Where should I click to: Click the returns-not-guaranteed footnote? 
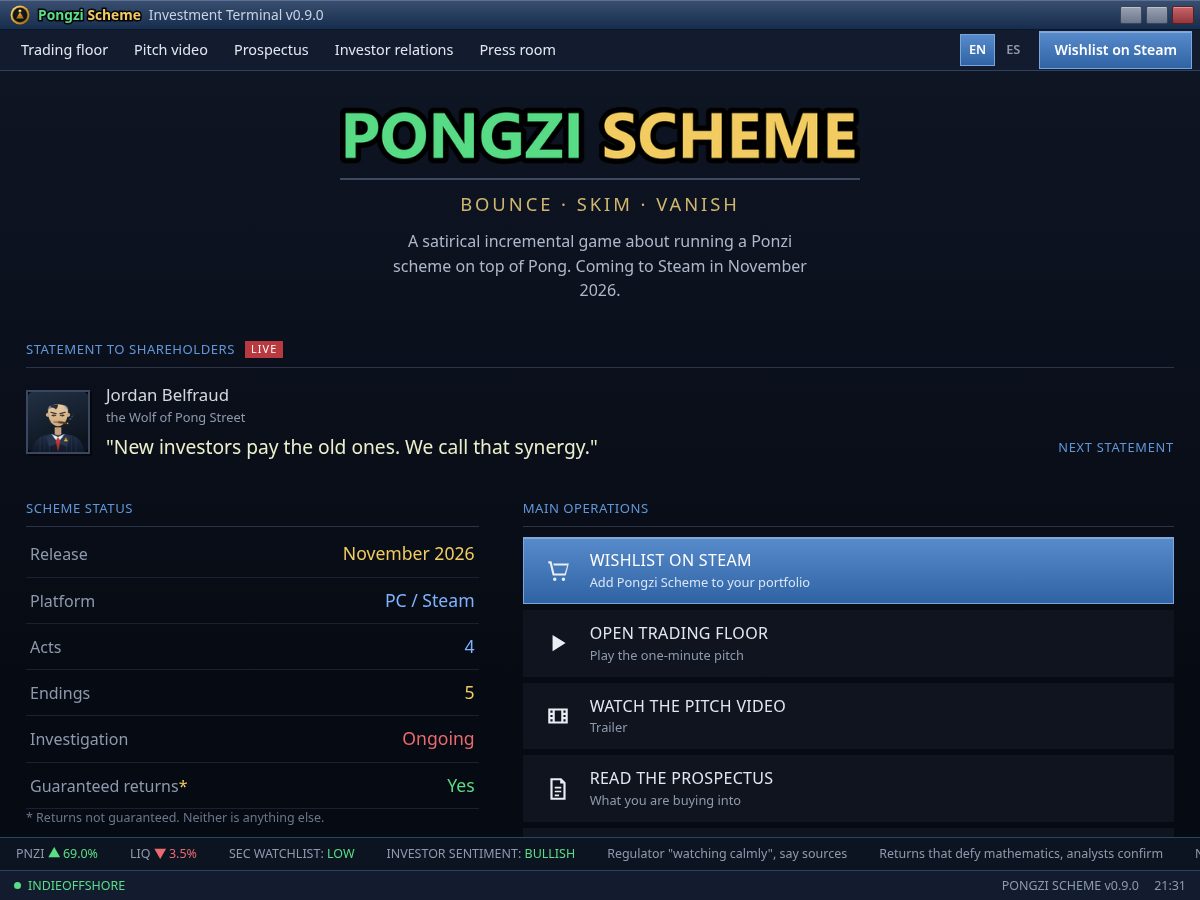pos(175,818)
